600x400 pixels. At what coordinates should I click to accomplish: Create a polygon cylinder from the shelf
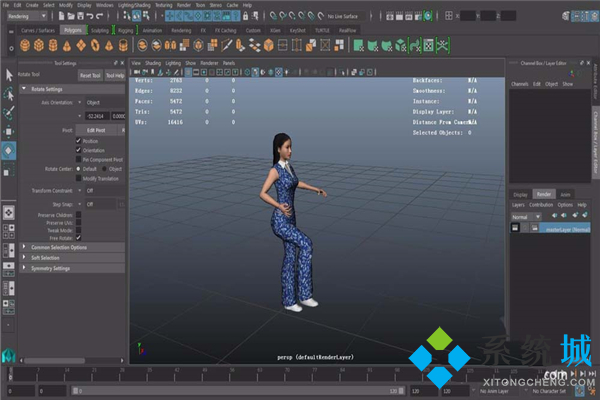pos(52,45)
